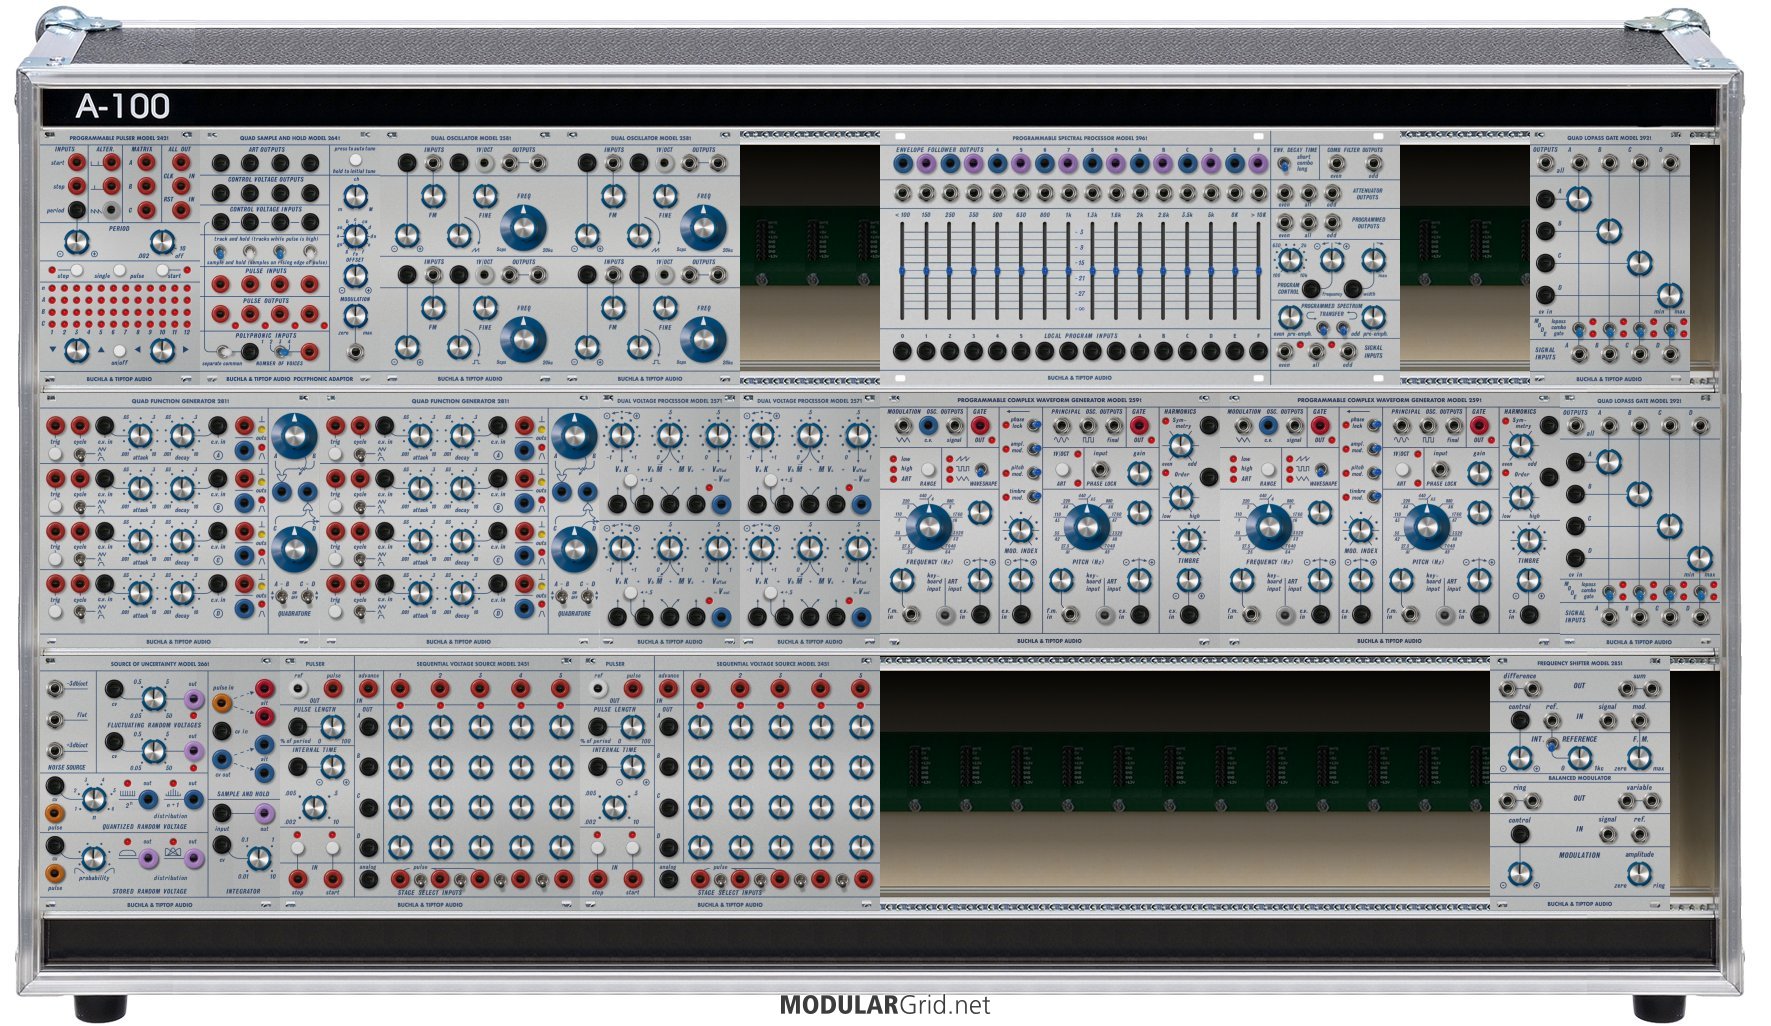
Task: Click the Frequency knob on the left Complex Waveform Generator
Action: click(x=929, y=527)
